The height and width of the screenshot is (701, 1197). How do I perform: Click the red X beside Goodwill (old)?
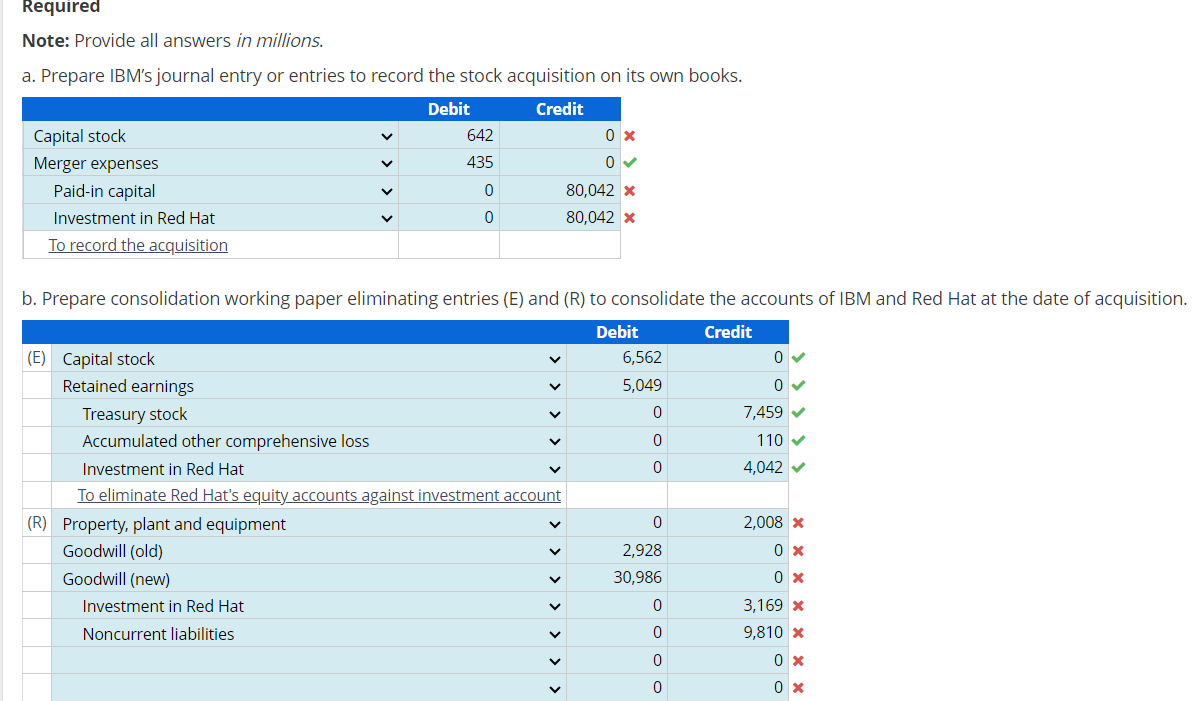(799, 551)
